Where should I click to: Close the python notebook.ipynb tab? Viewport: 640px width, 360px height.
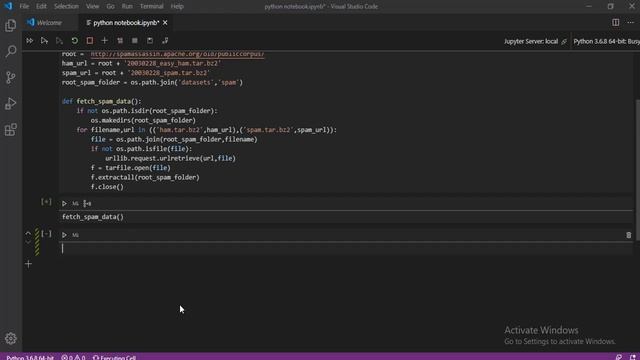(165, 23)
